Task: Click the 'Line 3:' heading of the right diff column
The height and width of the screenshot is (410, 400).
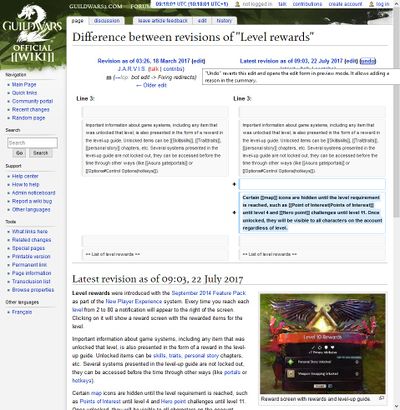Action: tap(242, 99)
